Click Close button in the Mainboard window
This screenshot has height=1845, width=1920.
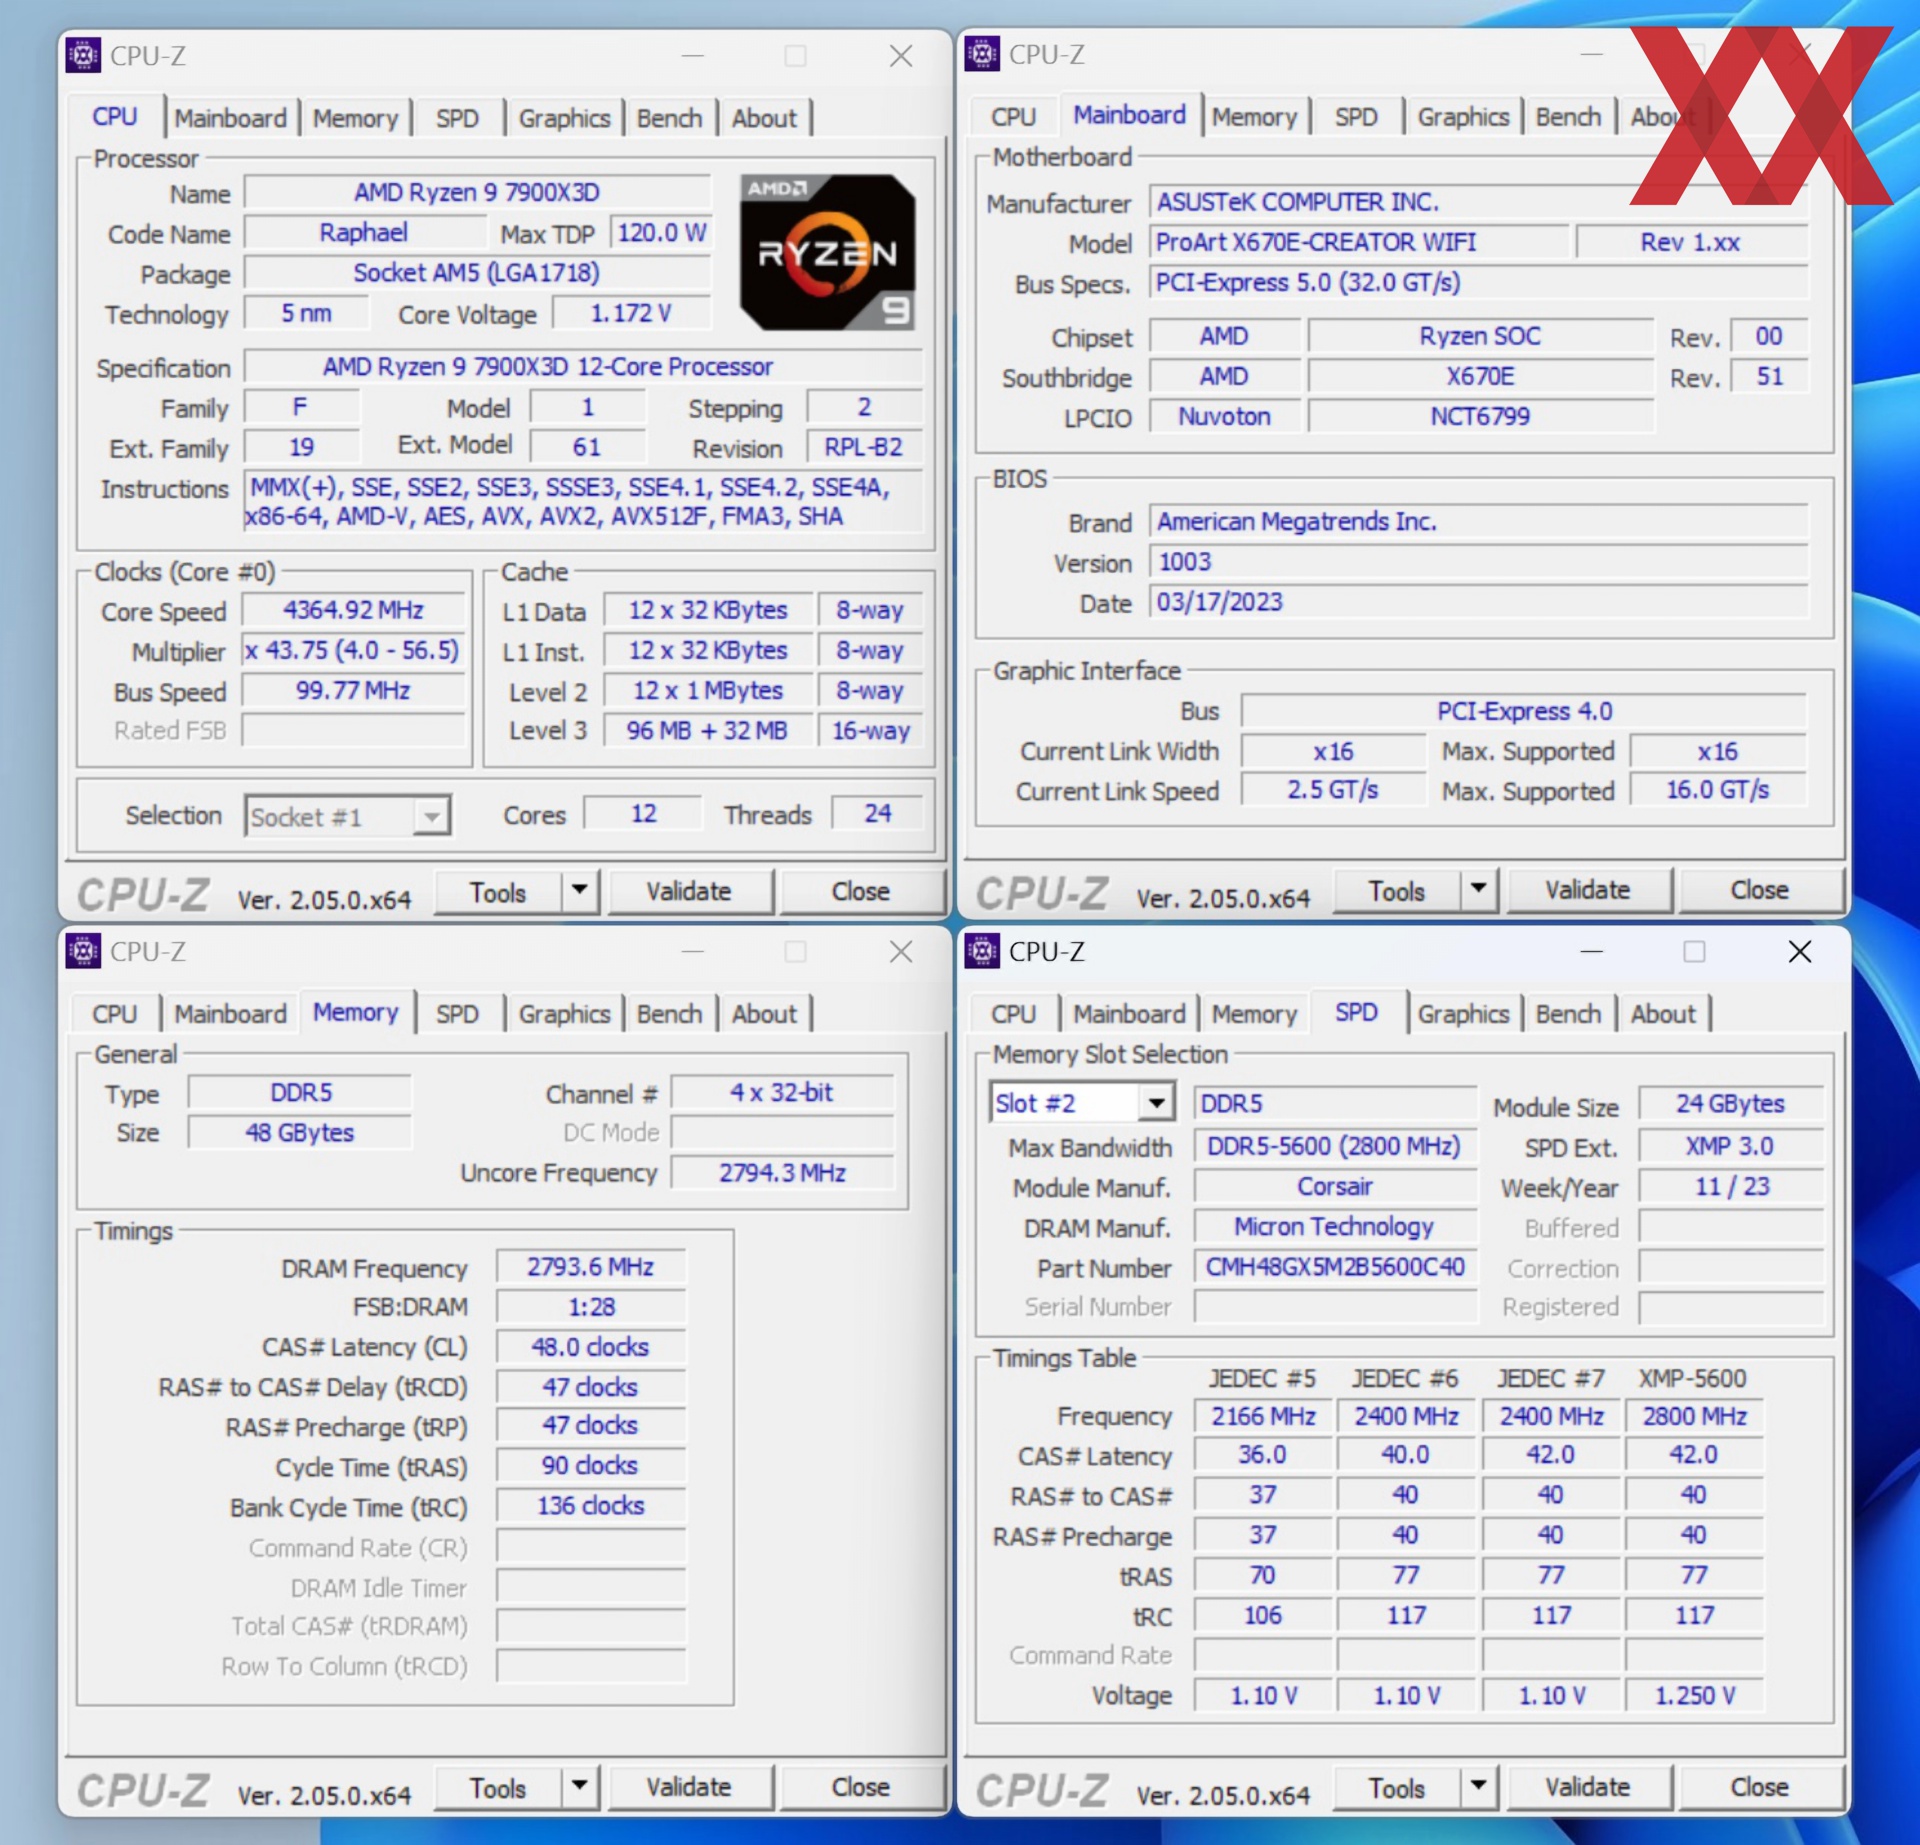tap(1760, 889)
